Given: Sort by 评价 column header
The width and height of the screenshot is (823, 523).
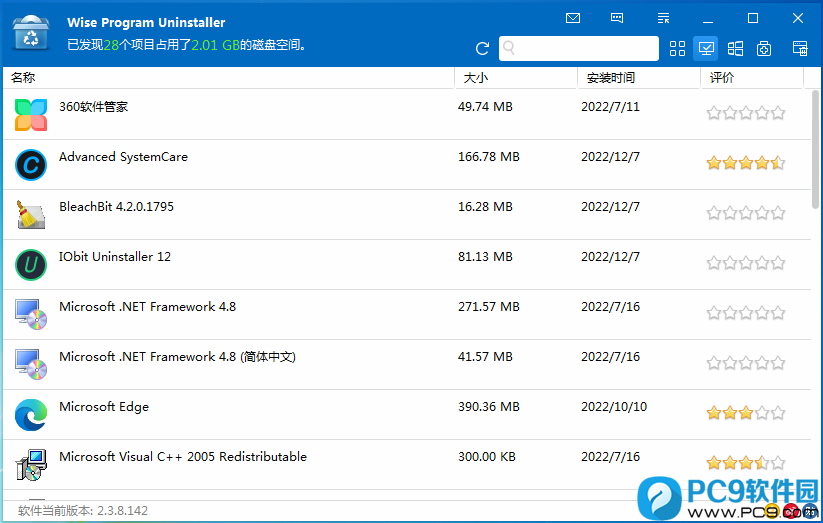Looking at the screenshot, I should pyautogui.click(x=722, y=78).
